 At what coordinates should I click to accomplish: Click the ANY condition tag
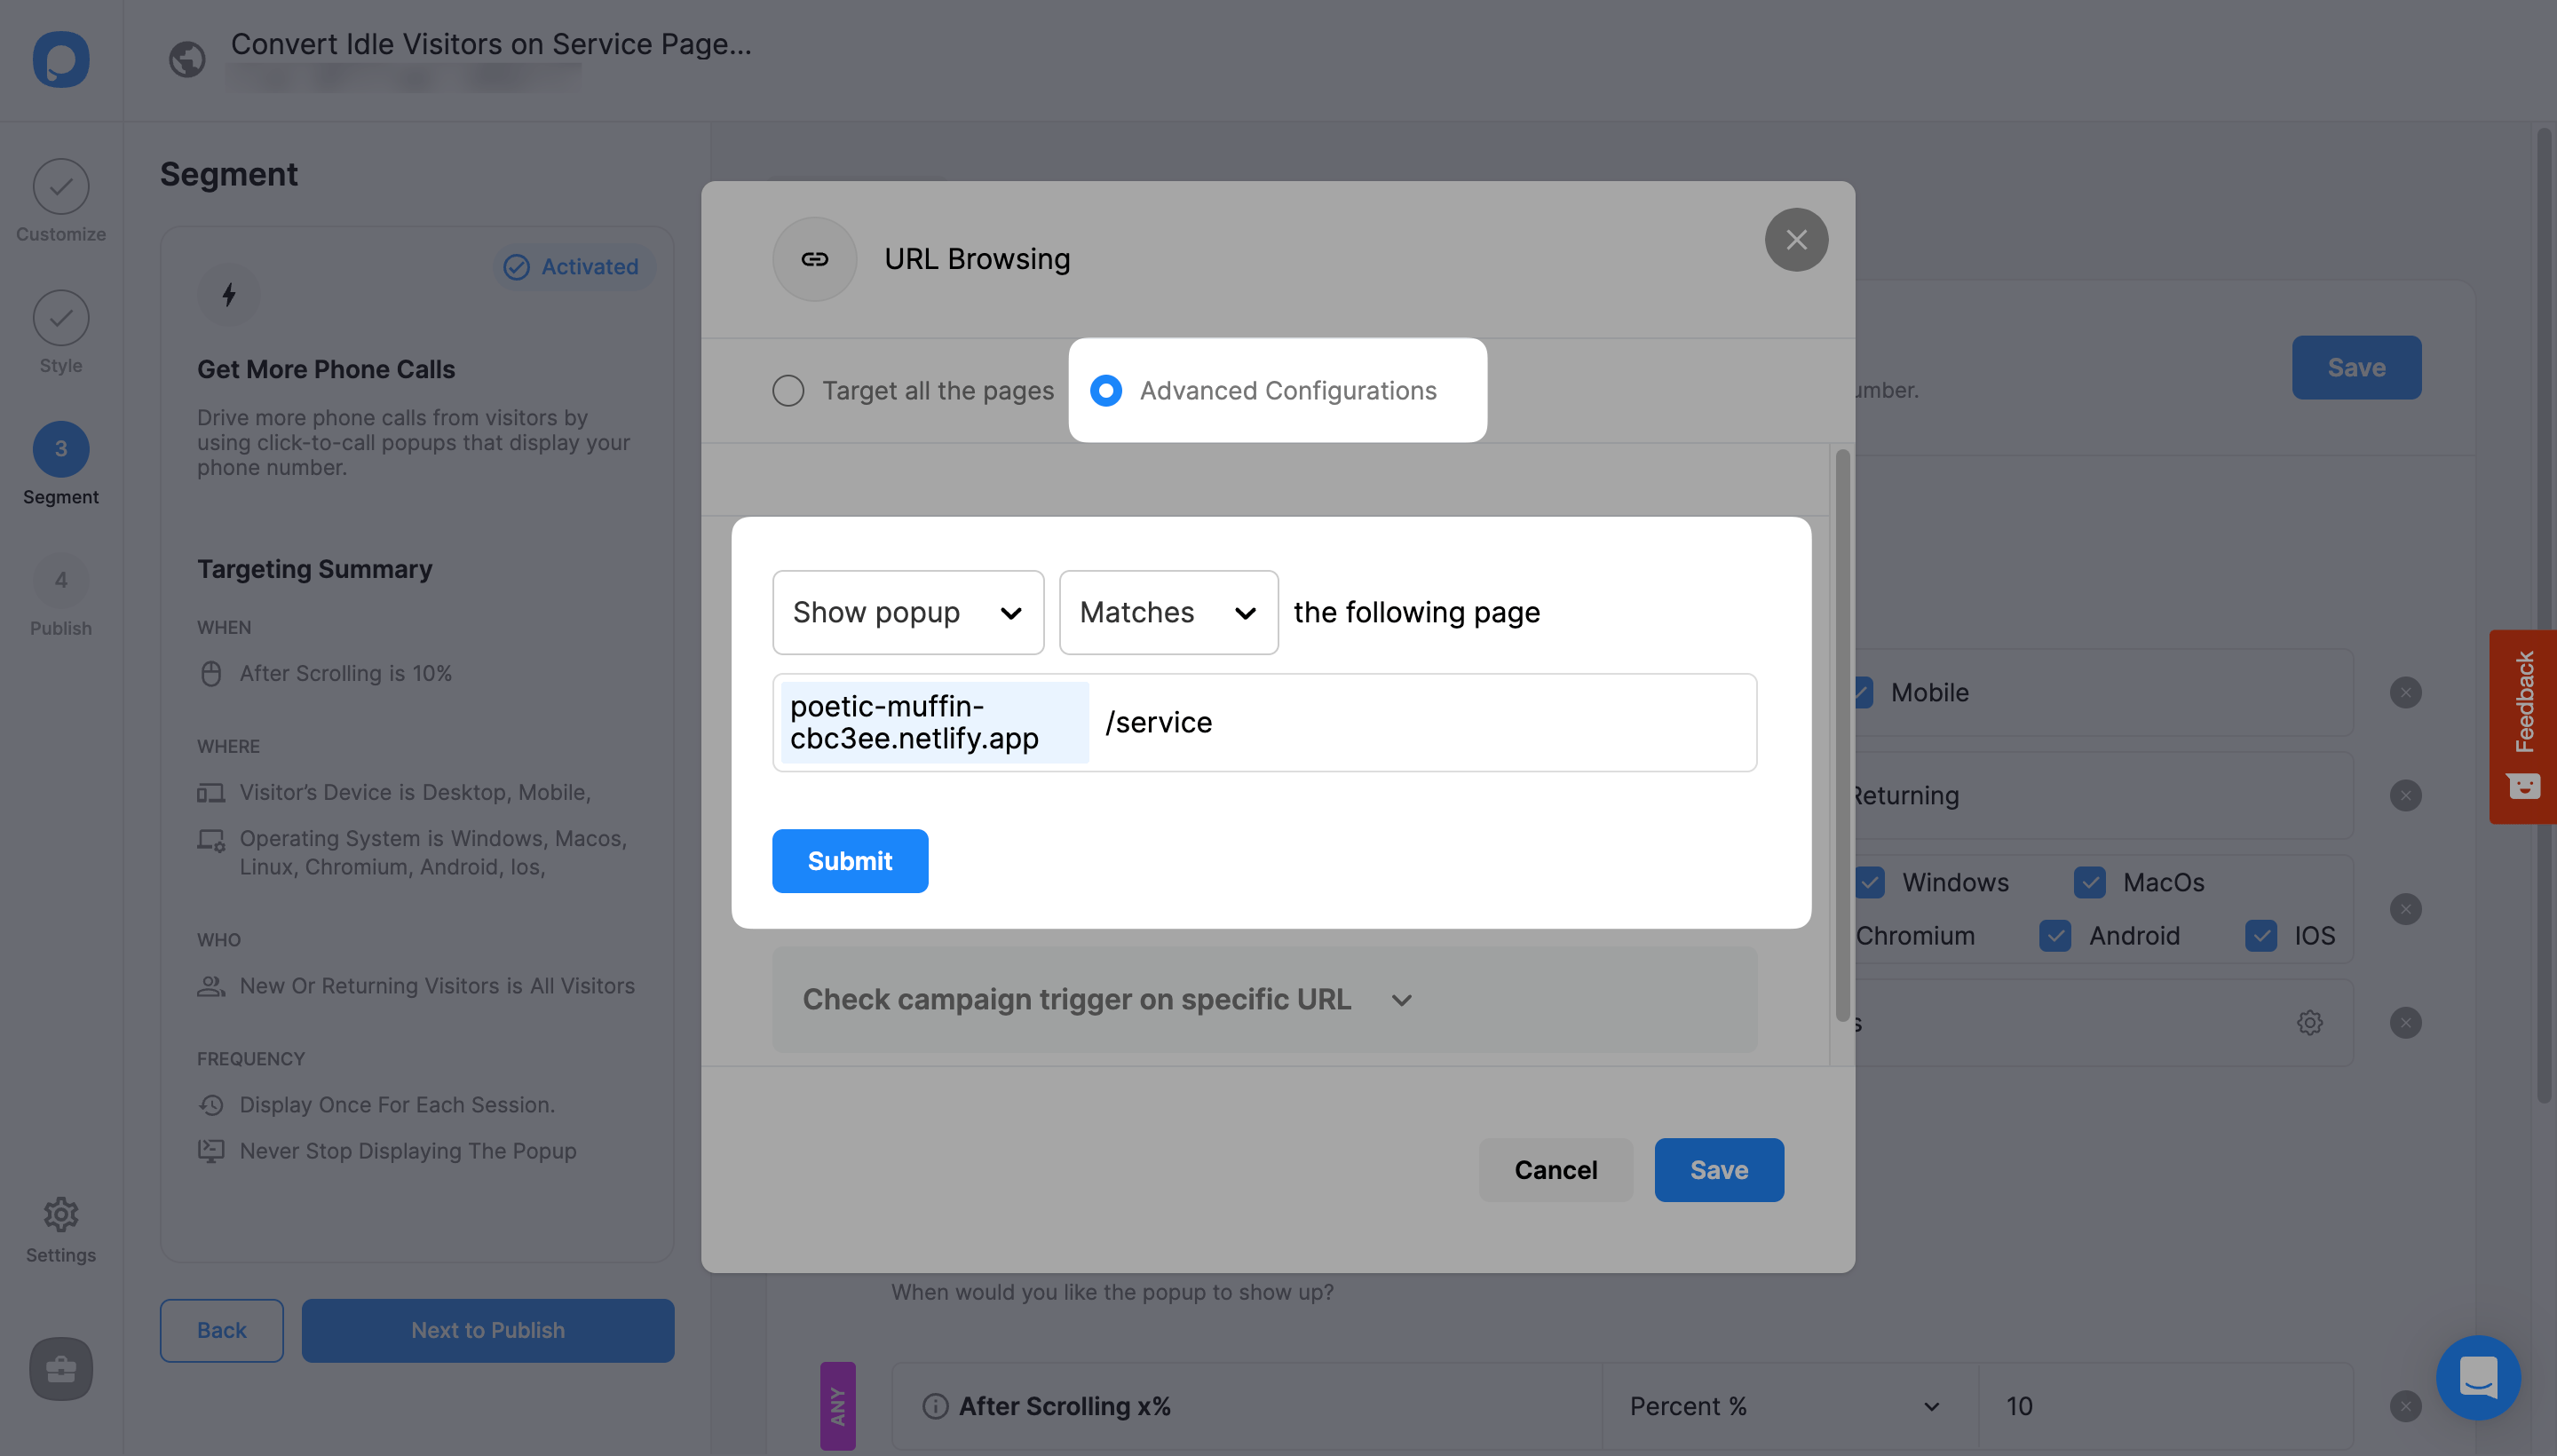838,1406
